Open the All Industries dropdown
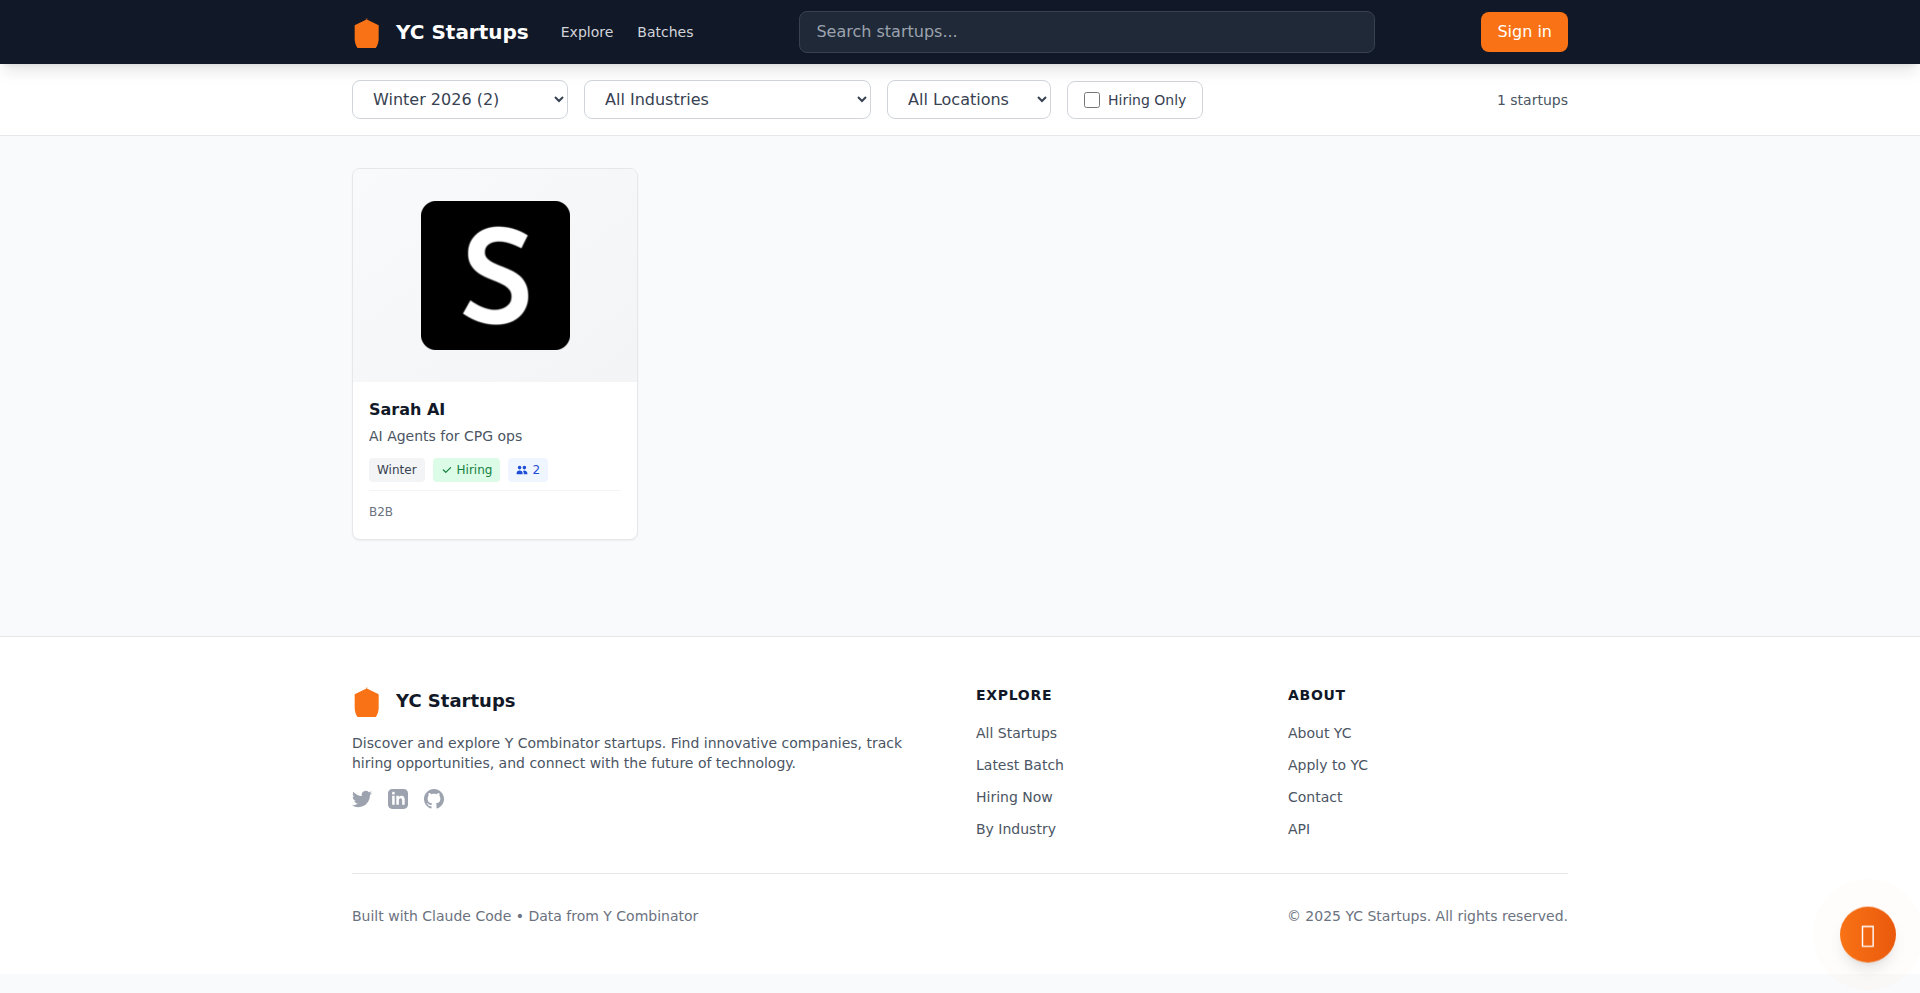Screen dimensions: 1920x993 pos(727,100)
